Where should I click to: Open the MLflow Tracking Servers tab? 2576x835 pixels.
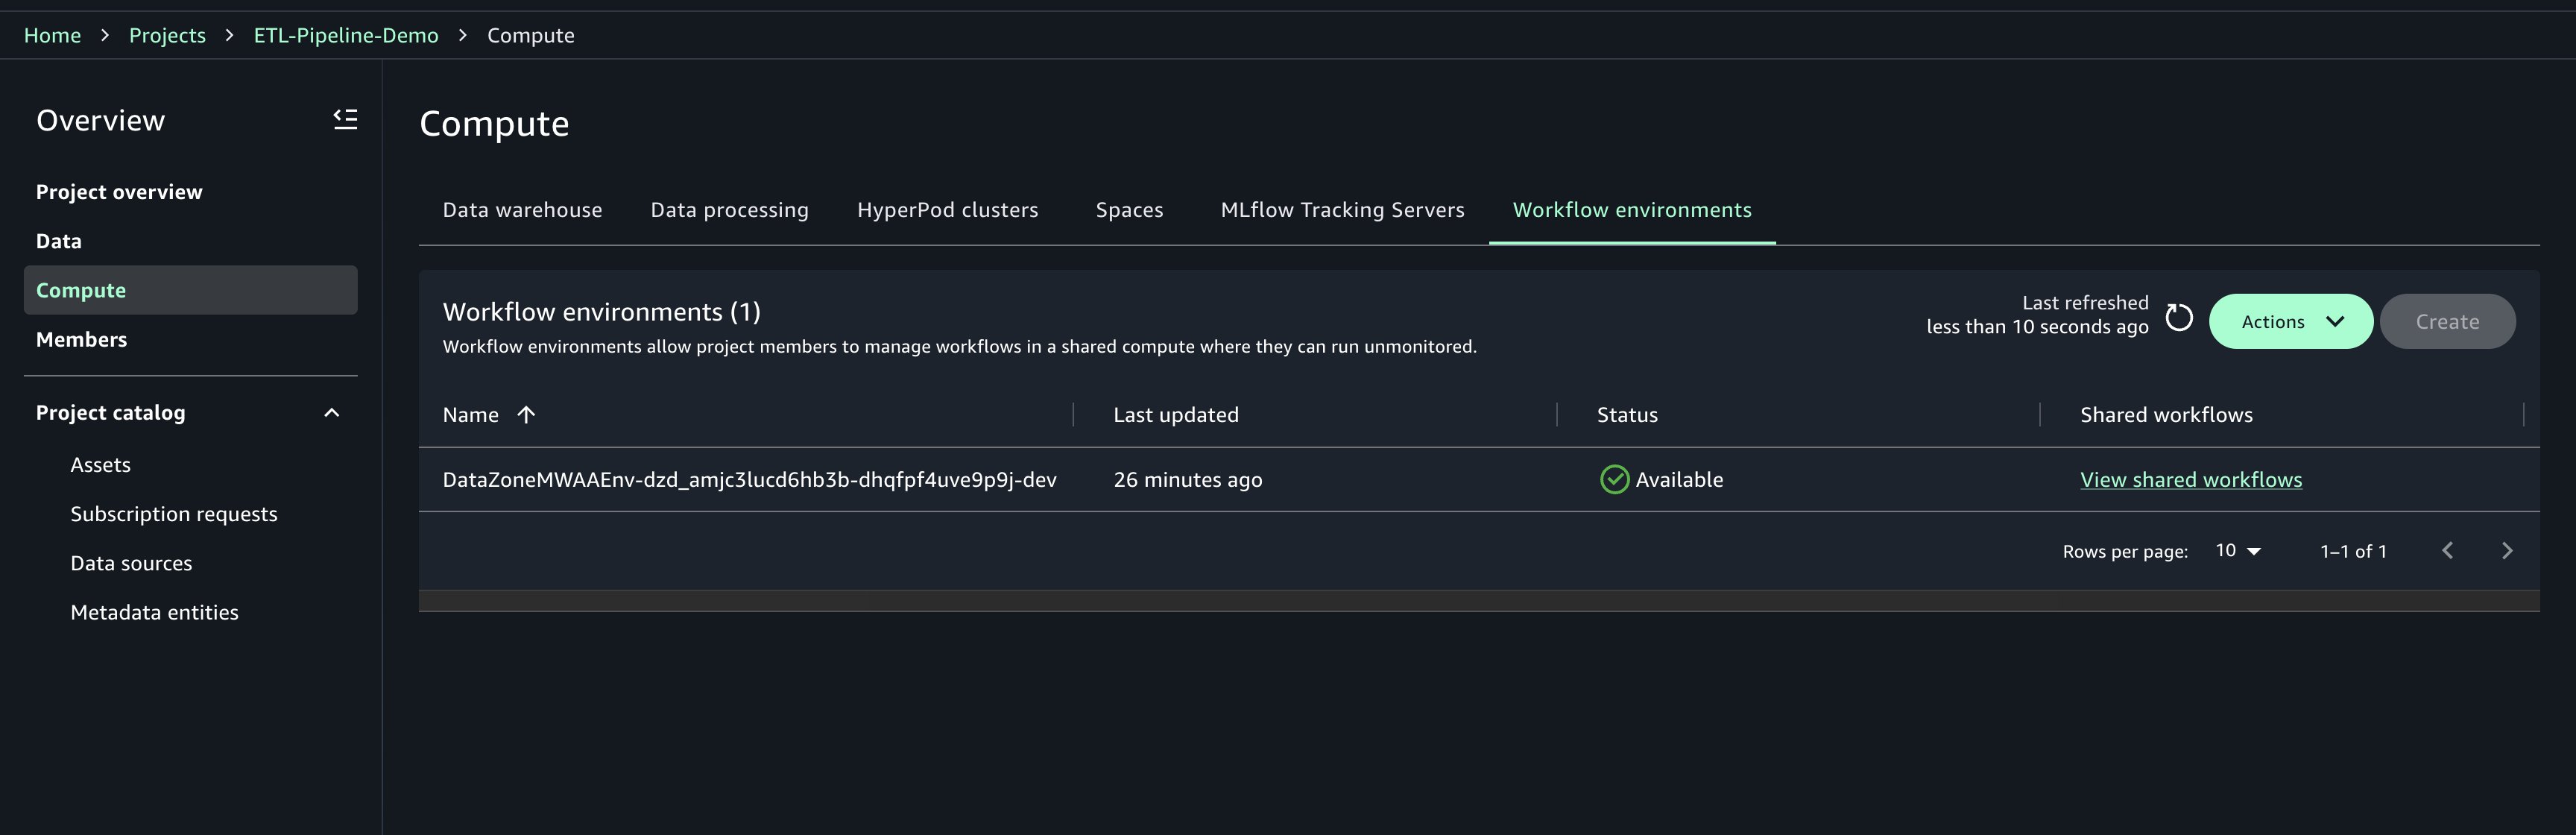pos(1342,210)
